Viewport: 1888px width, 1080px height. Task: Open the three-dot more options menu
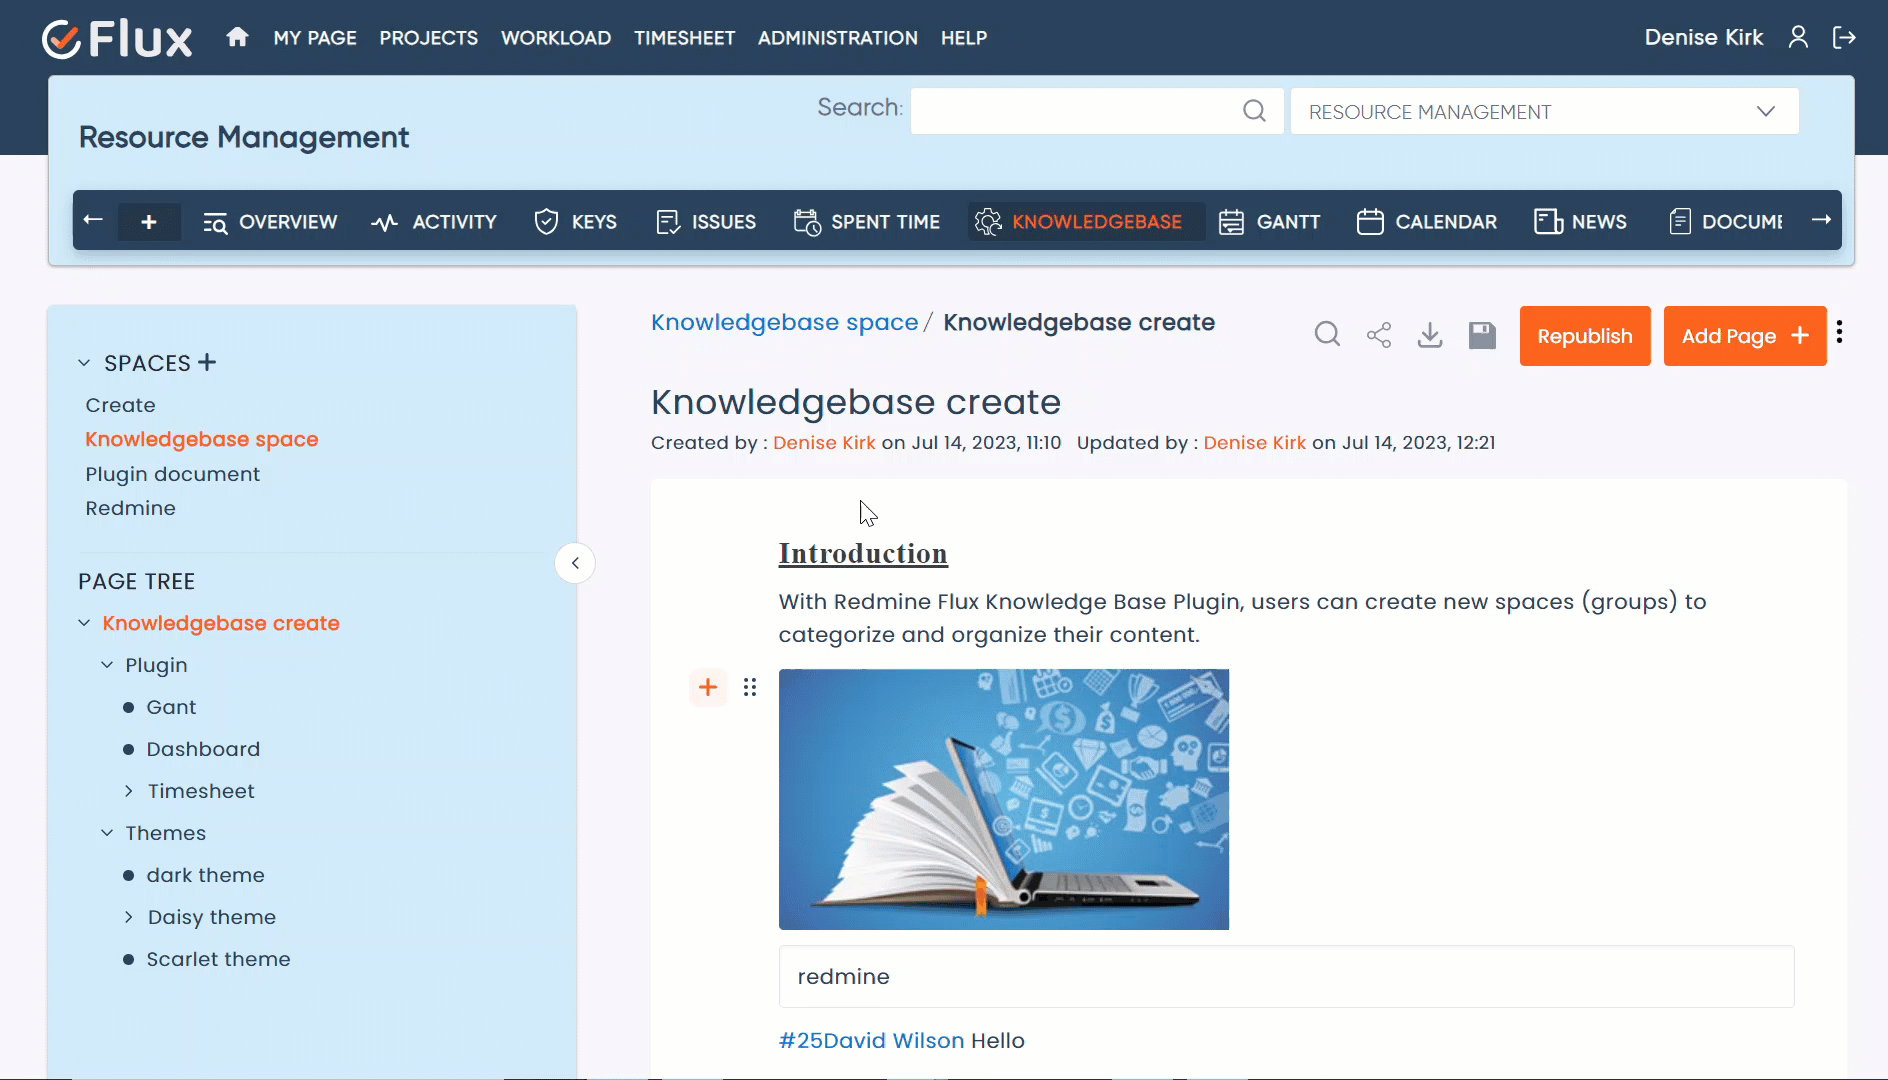tap(1840, 333)
